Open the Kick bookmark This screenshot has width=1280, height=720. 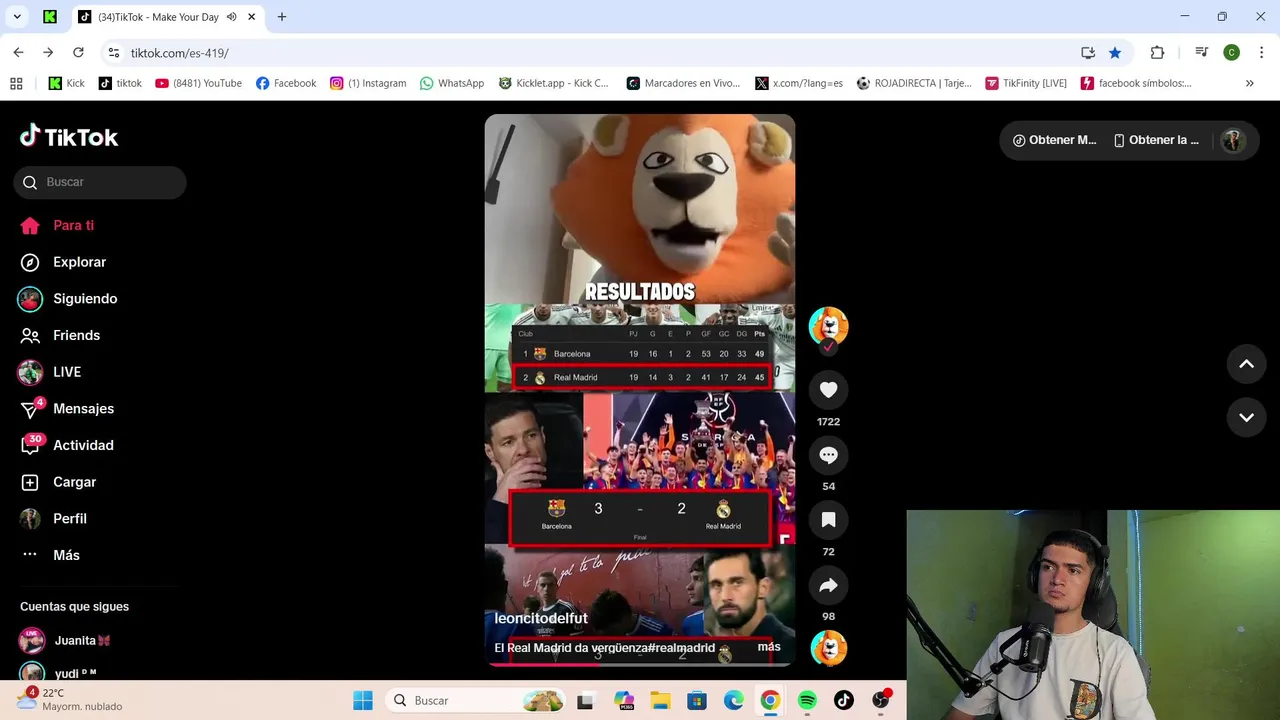tap(67, 83)
